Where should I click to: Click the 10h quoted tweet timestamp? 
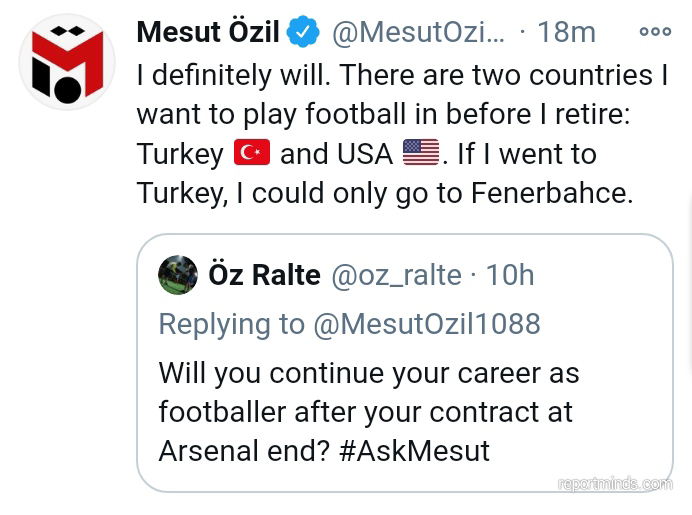510,275
